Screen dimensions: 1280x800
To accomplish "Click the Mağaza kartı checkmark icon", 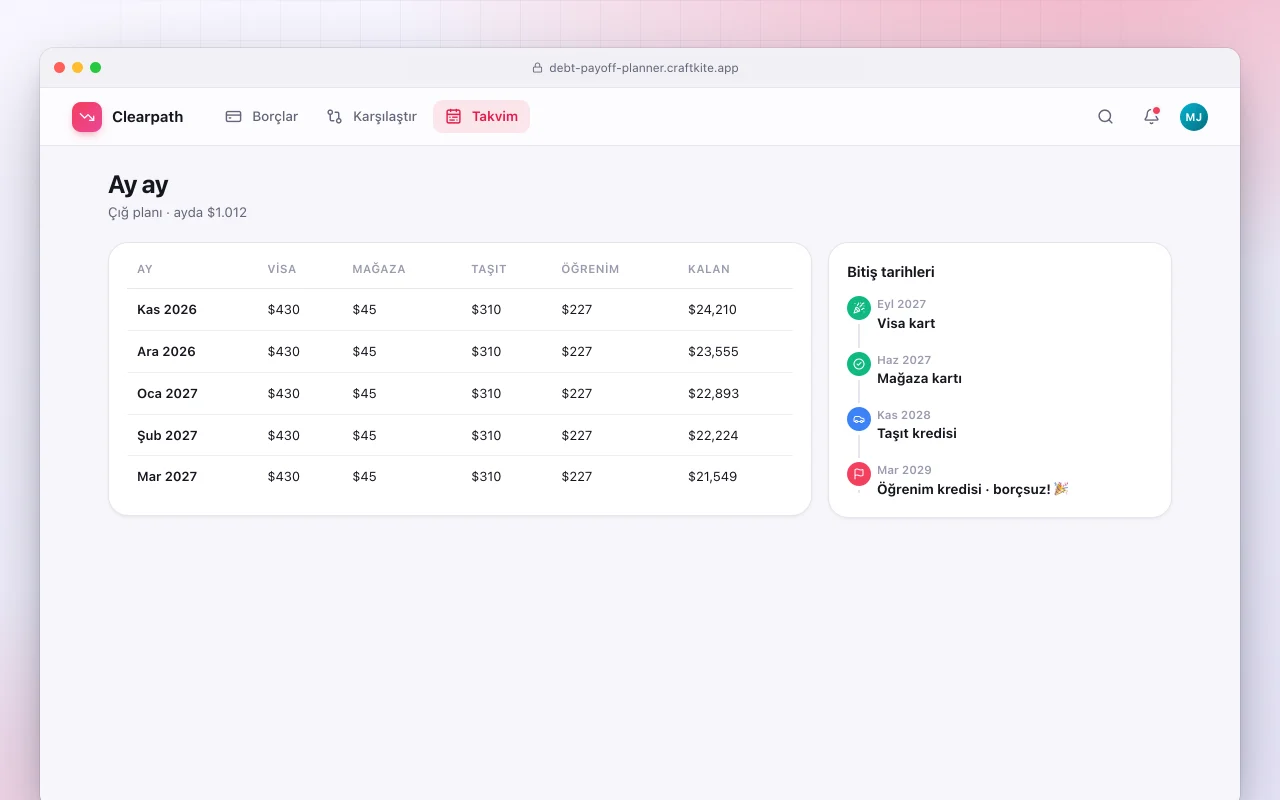I will click(x=859, y=364).
